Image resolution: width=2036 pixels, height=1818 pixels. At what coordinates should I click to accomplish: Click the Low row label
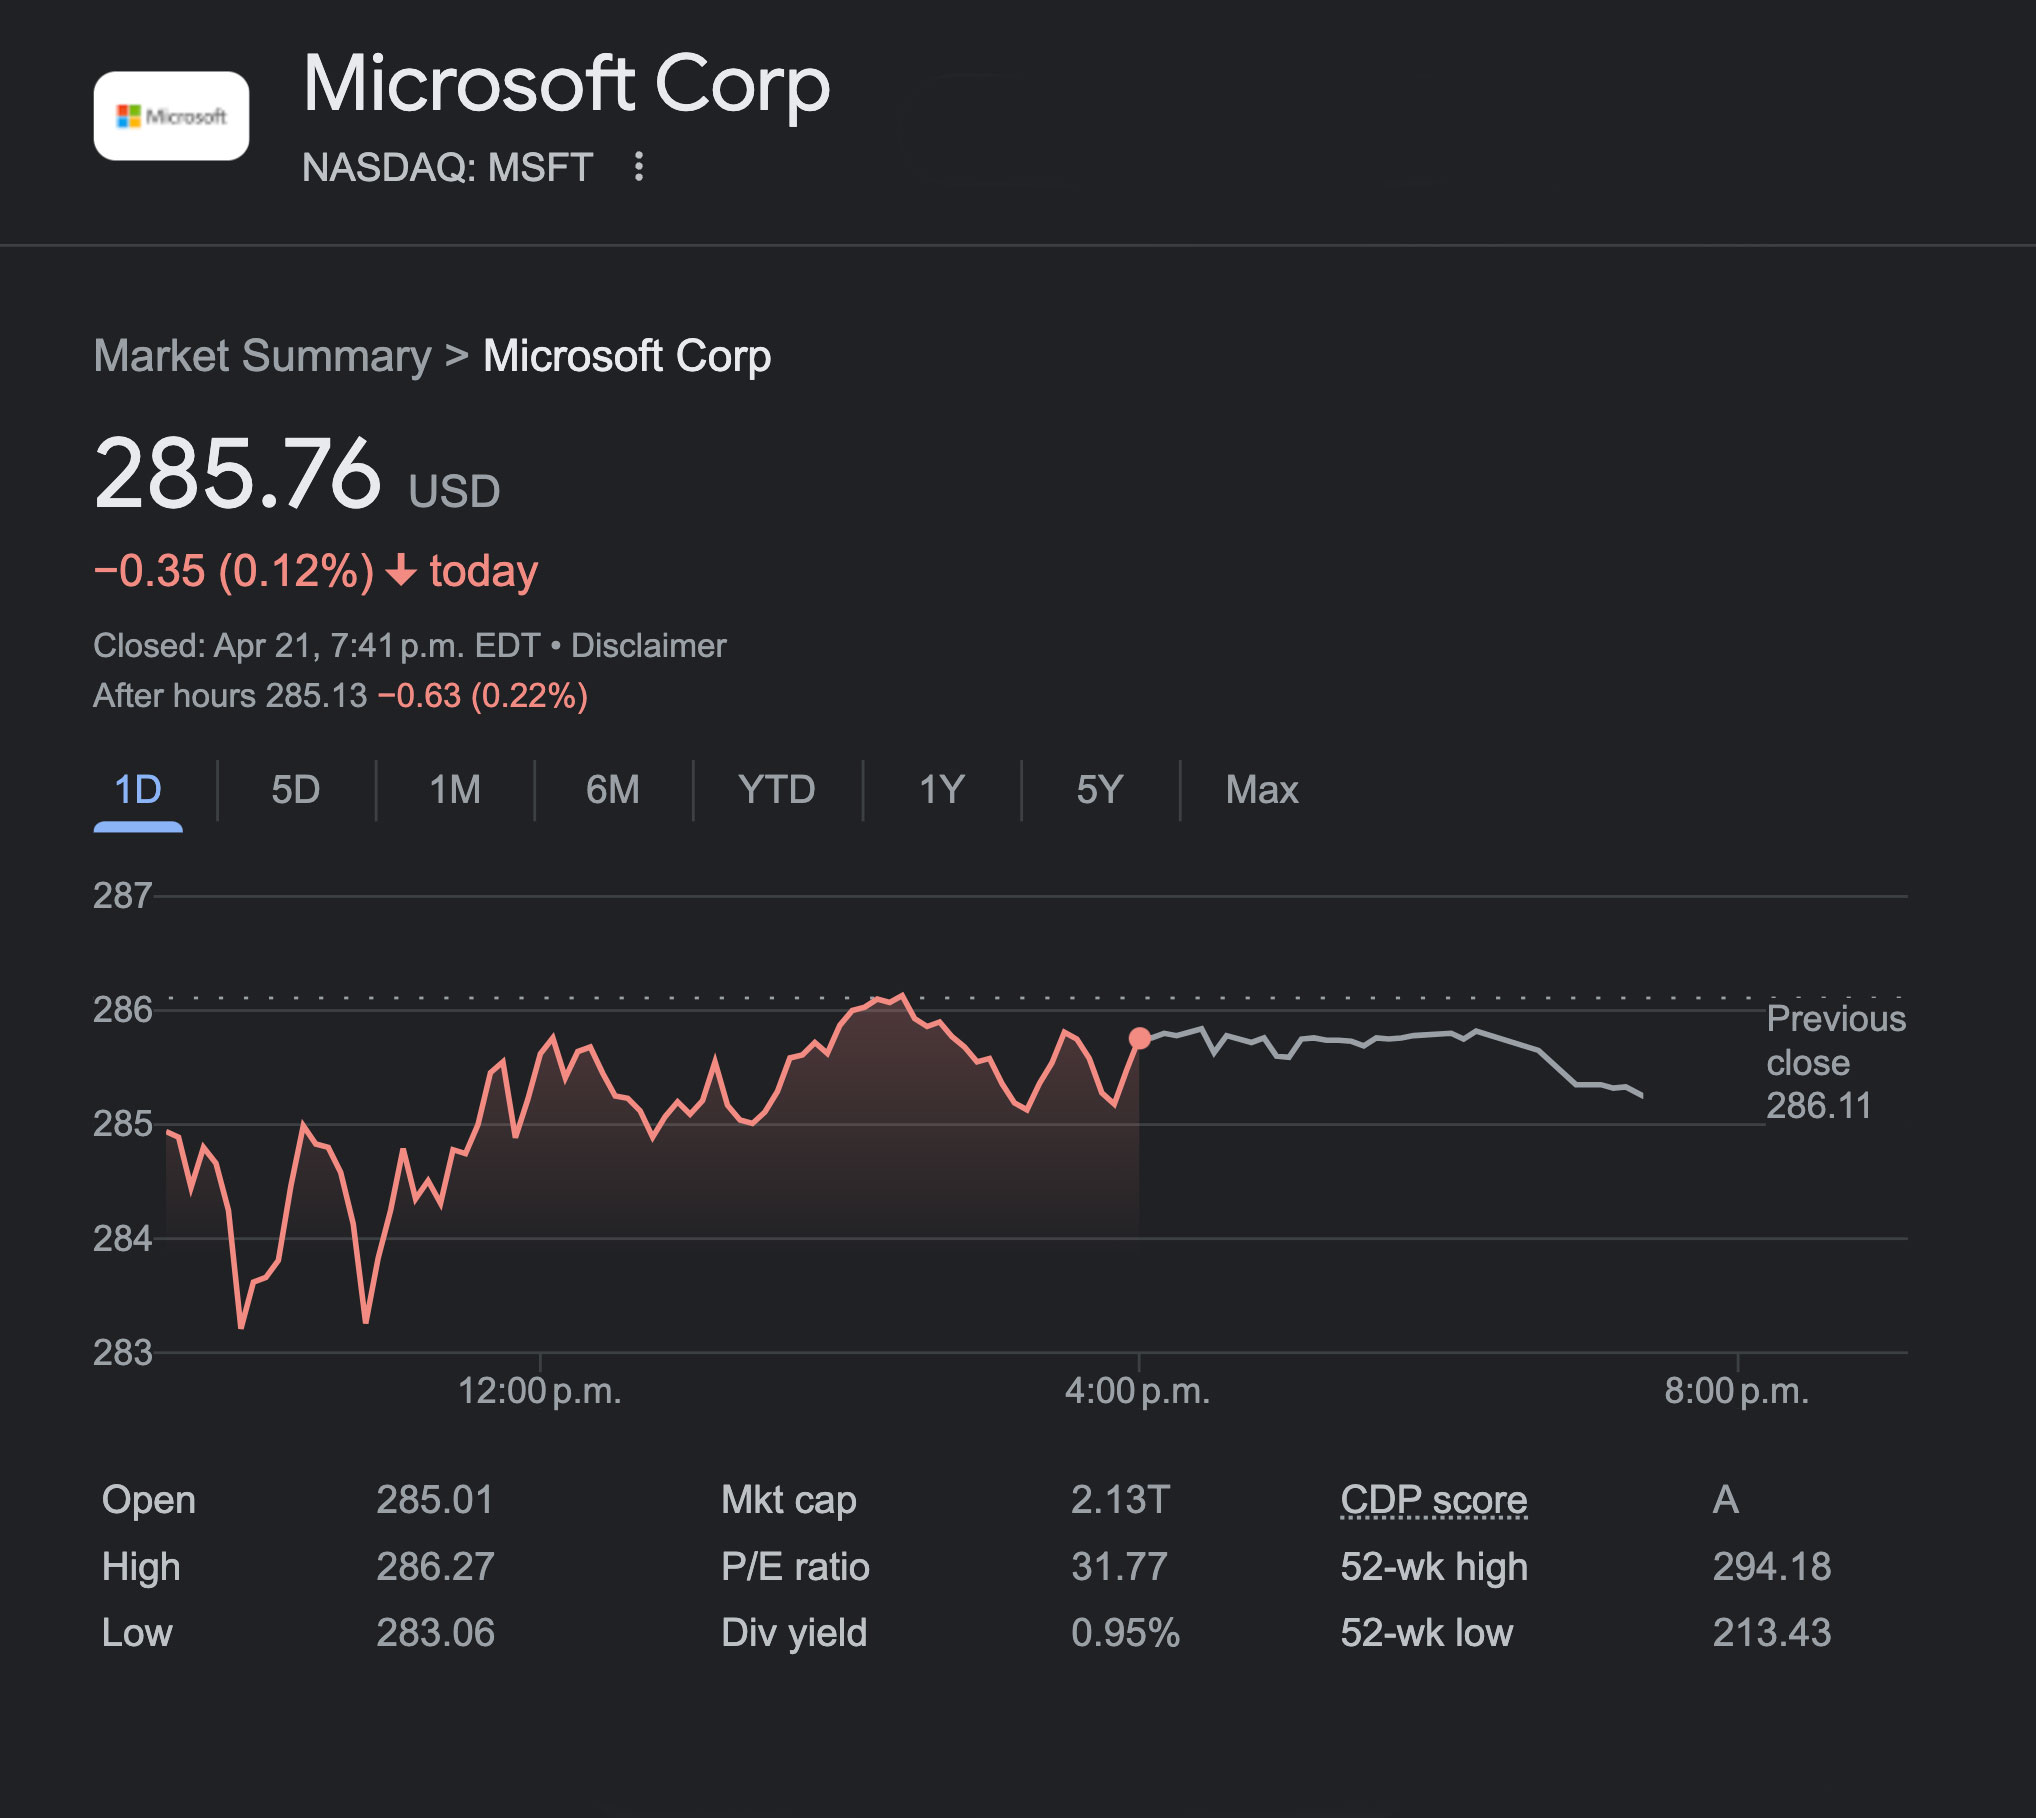pos(137,1633)
